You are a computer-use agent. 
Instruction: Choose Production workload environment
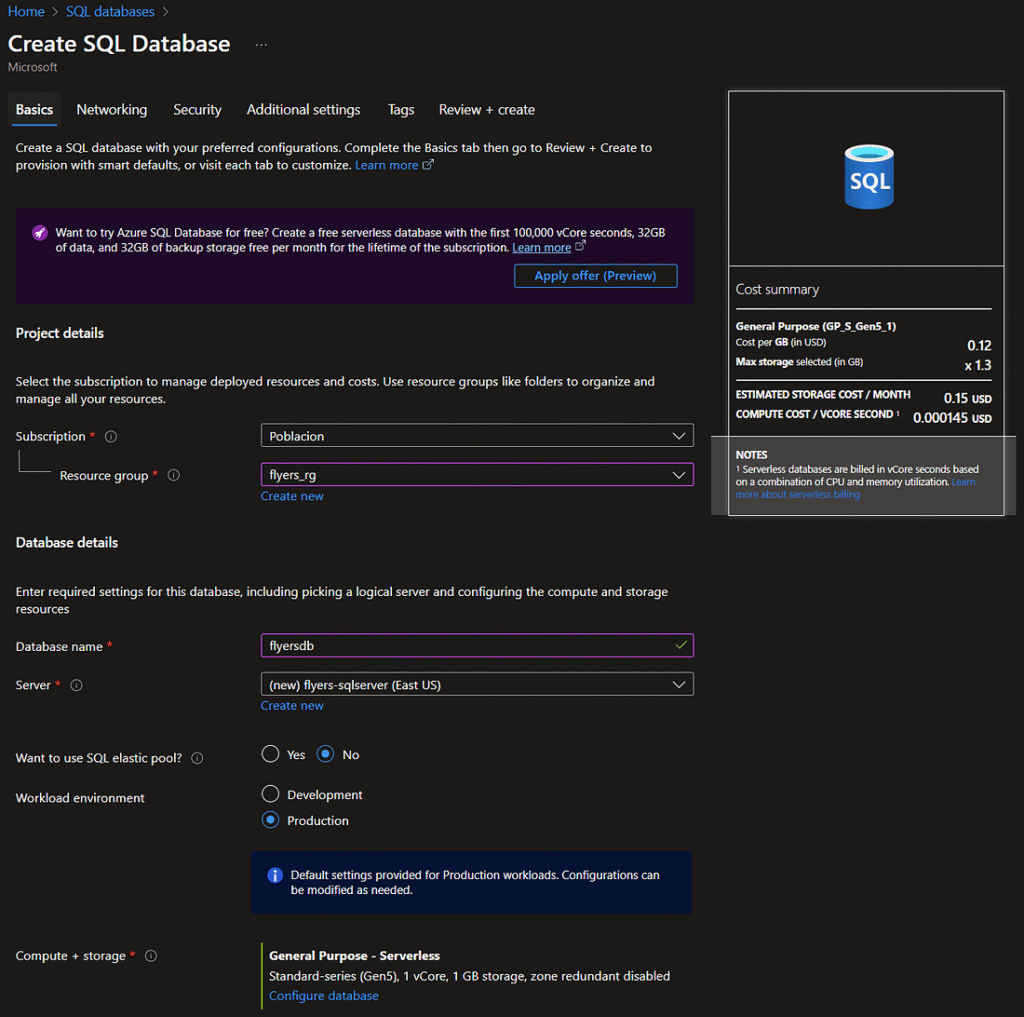270,820
